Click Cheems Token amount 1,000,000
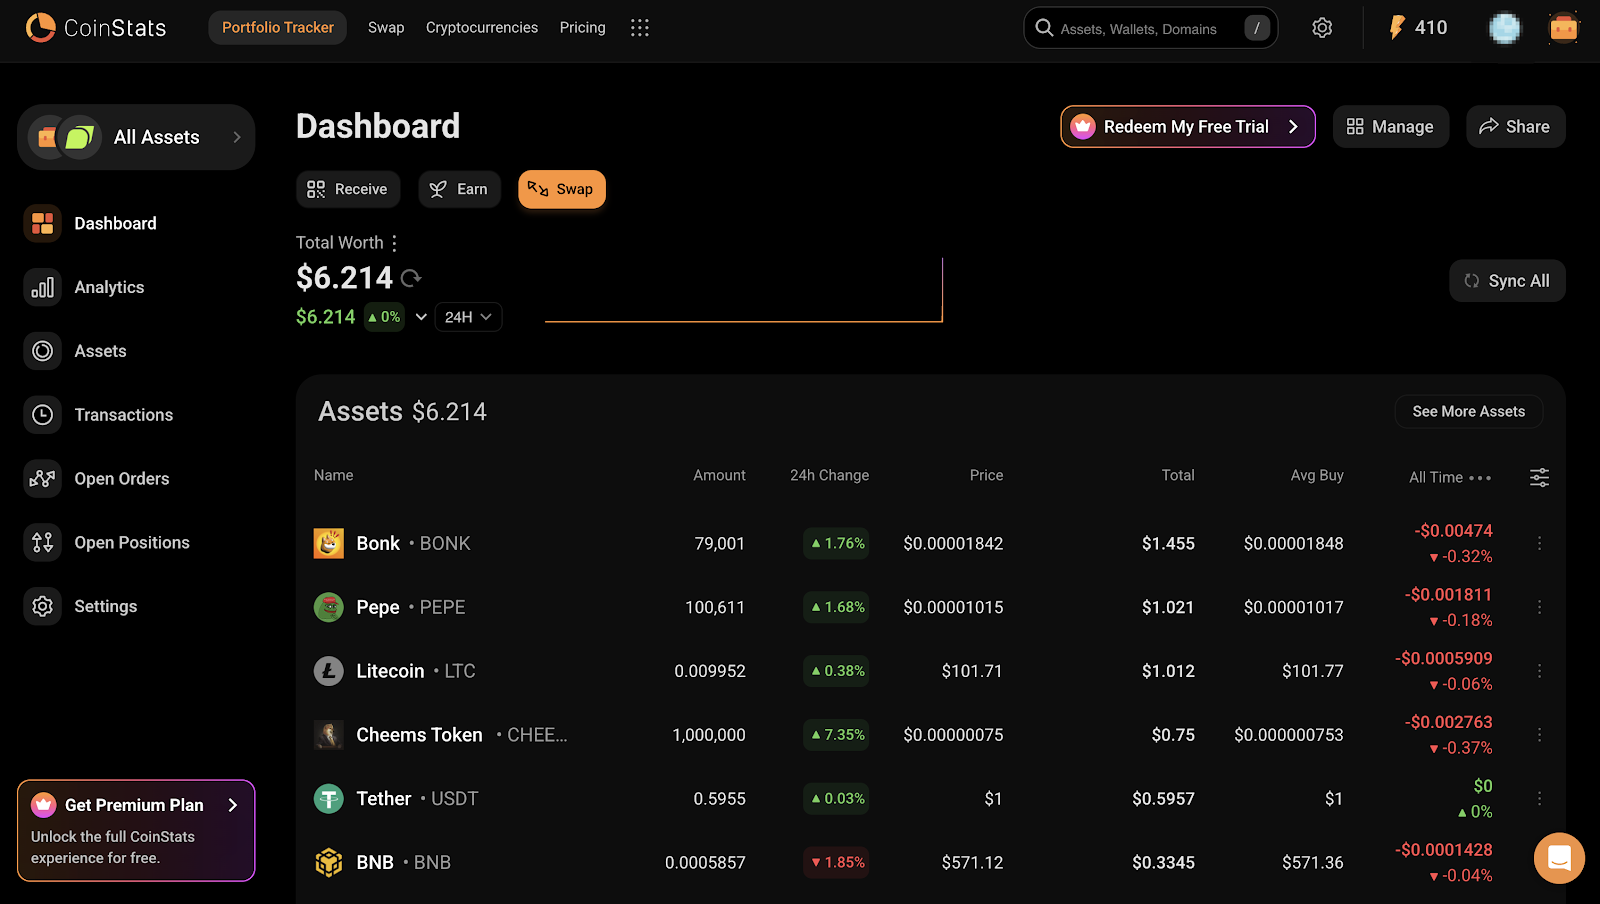This screenshot has height=904, width=1600. 709,735
